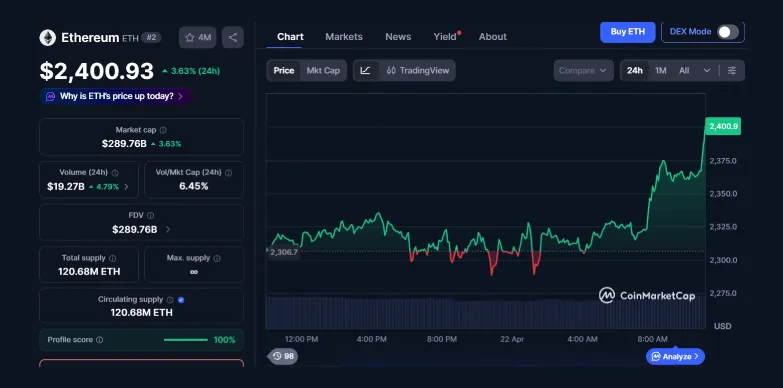
Task: Select the All time range
Action: coord(684,70)
